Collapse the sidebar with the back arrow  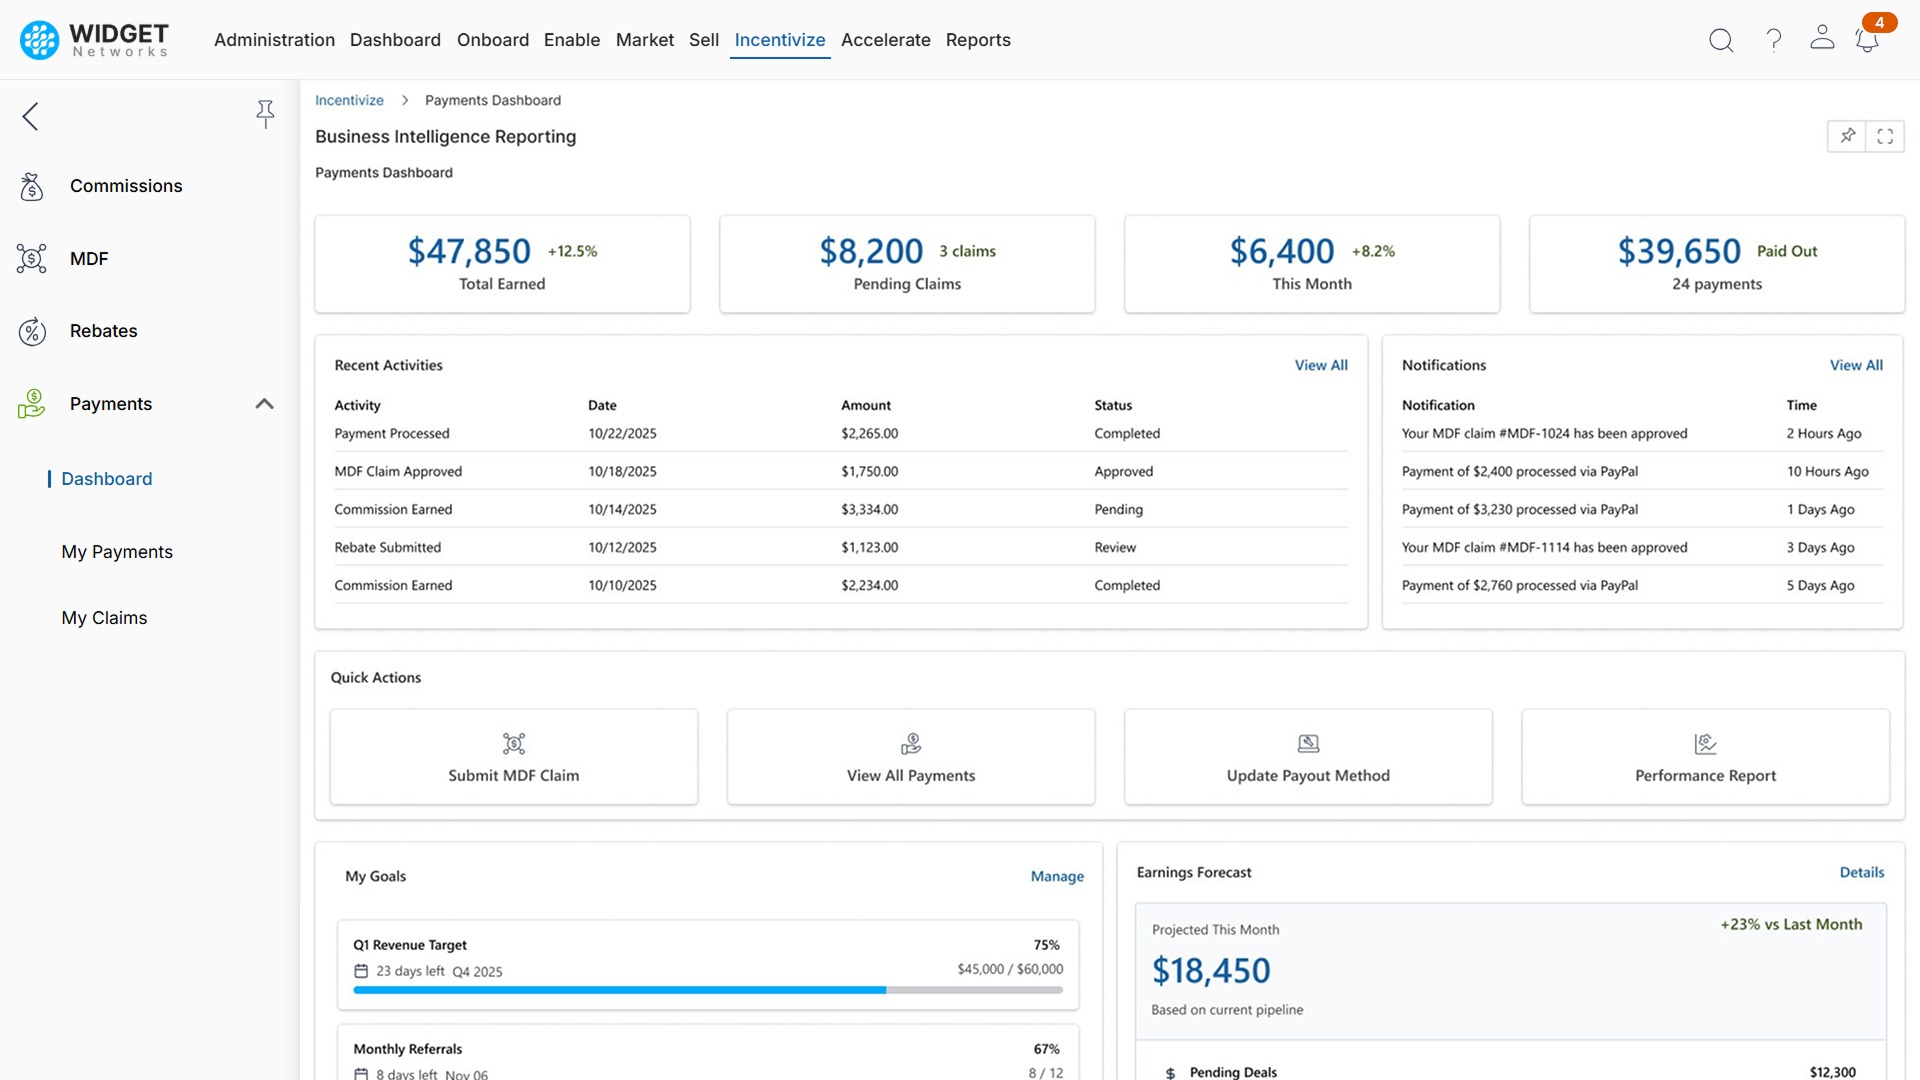[30, 116]
